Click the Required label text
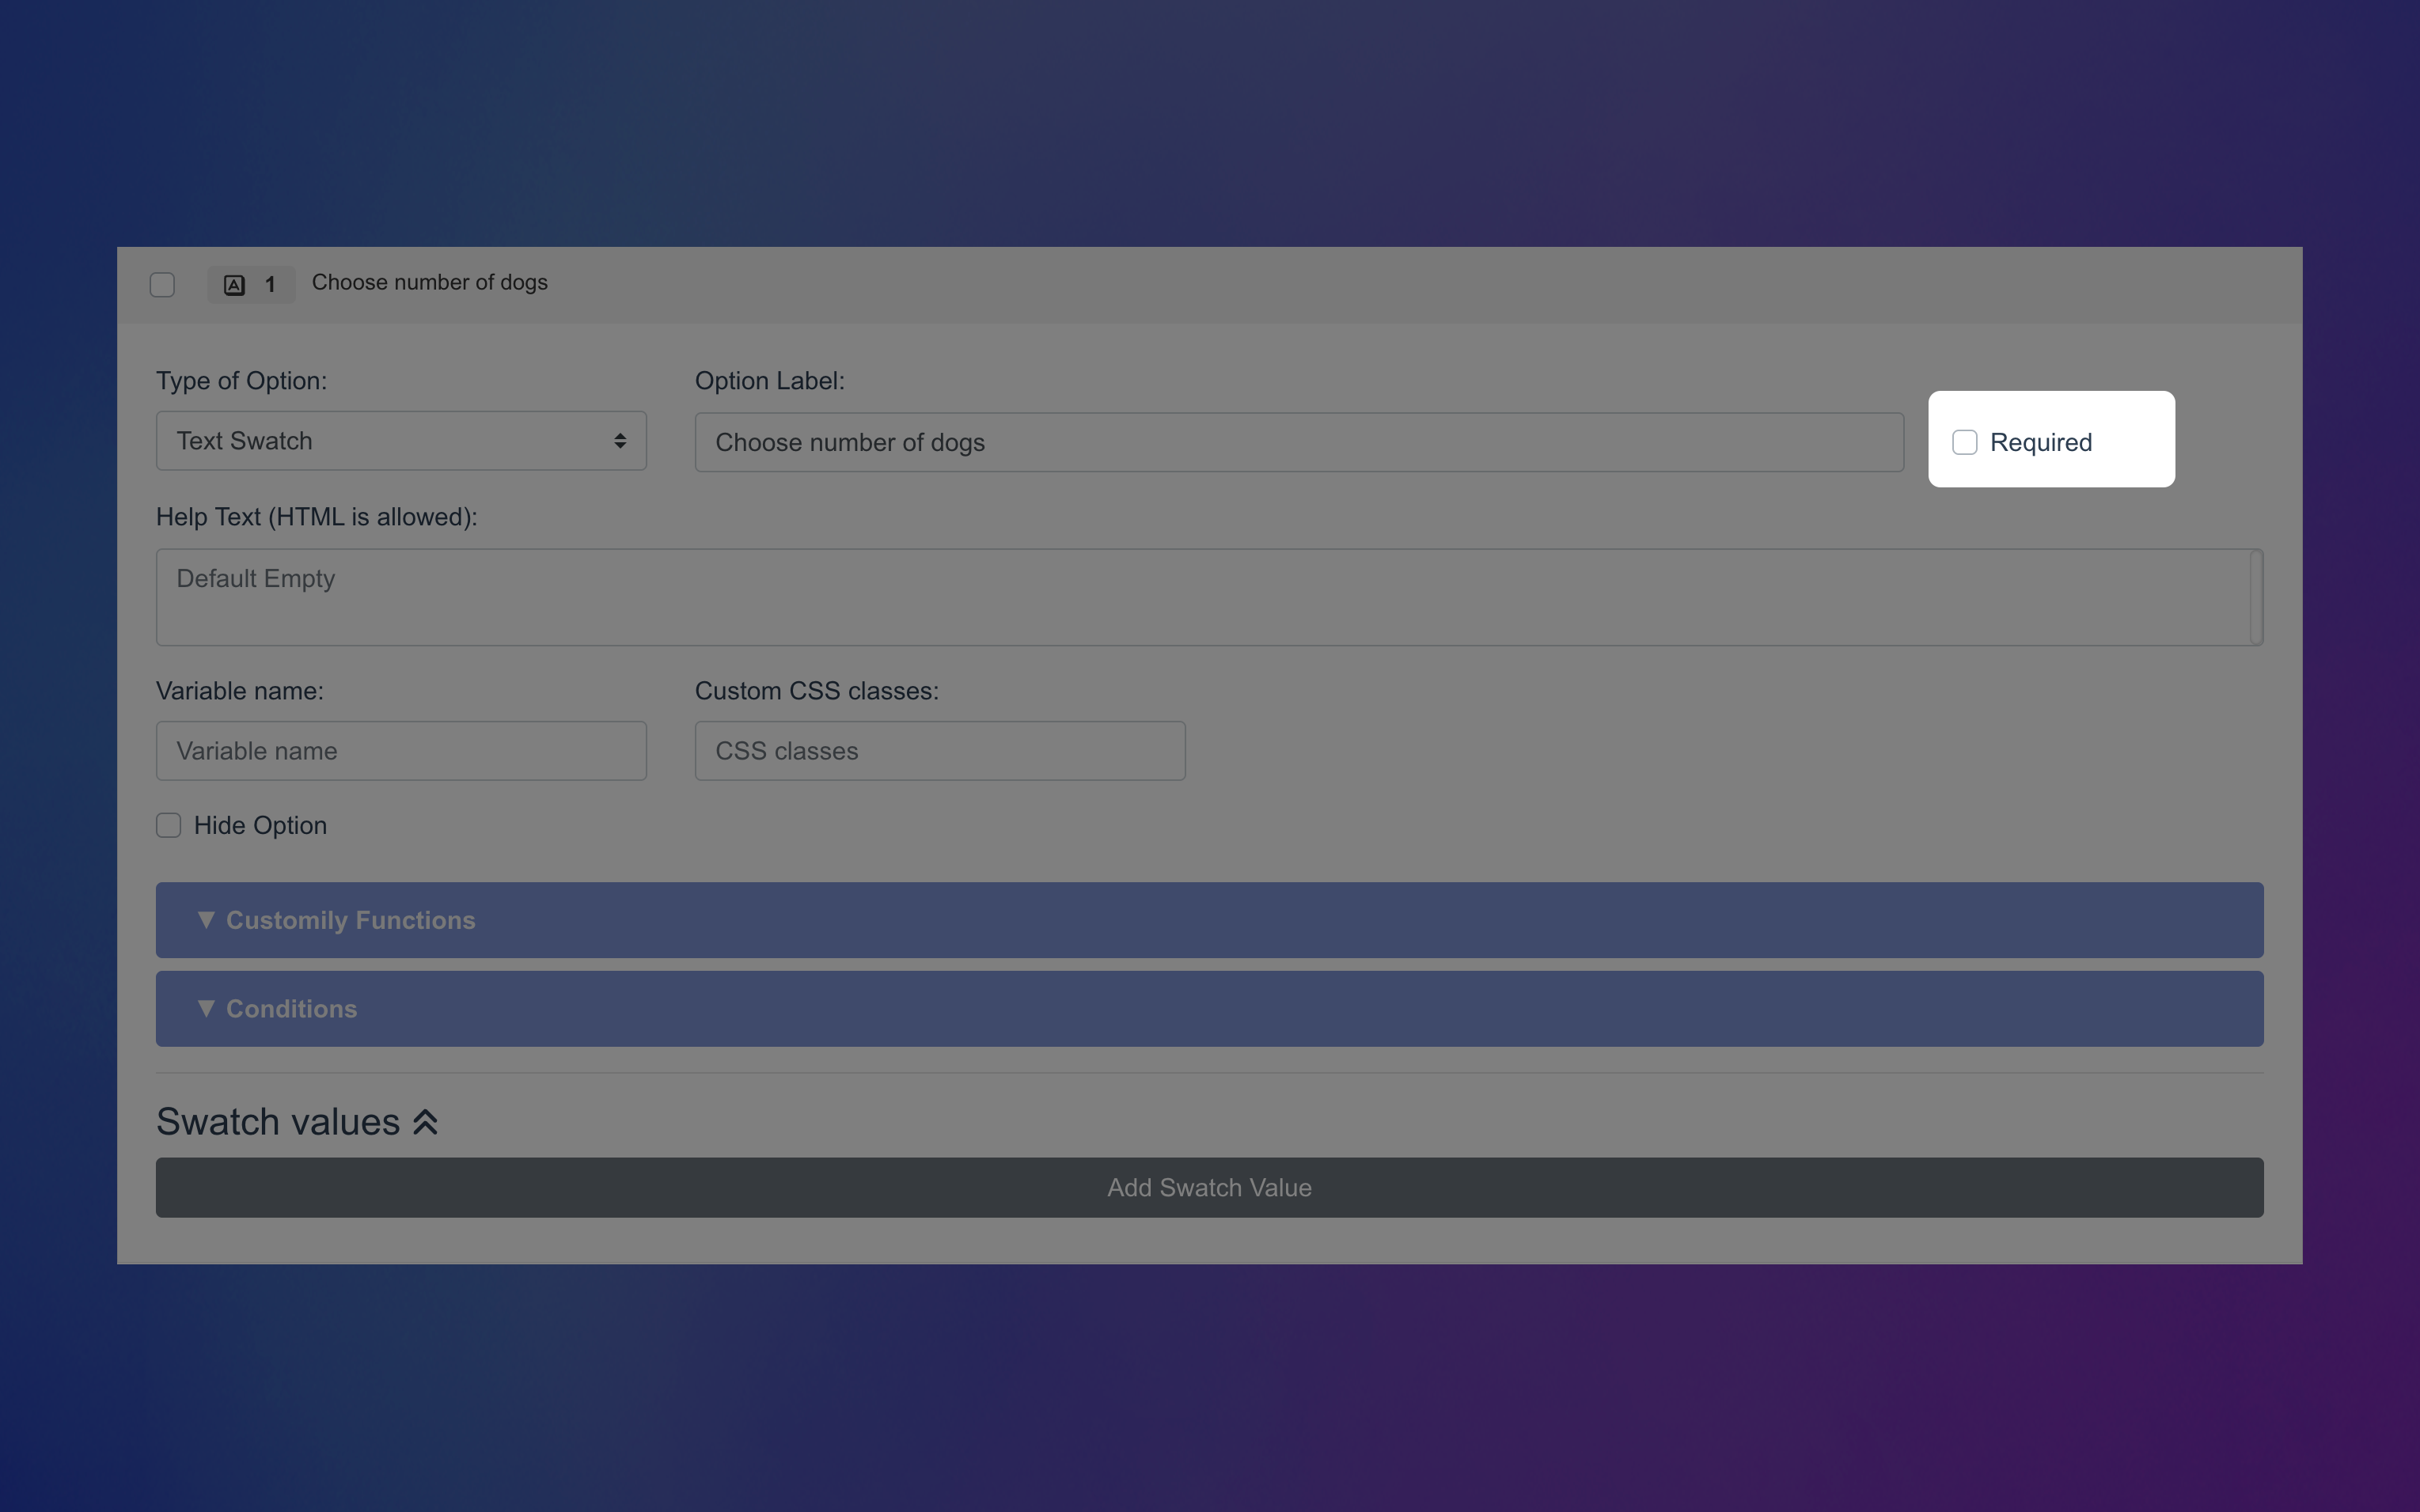Viewport: 2420px width, 1512px height. [x=2040, y=442]
